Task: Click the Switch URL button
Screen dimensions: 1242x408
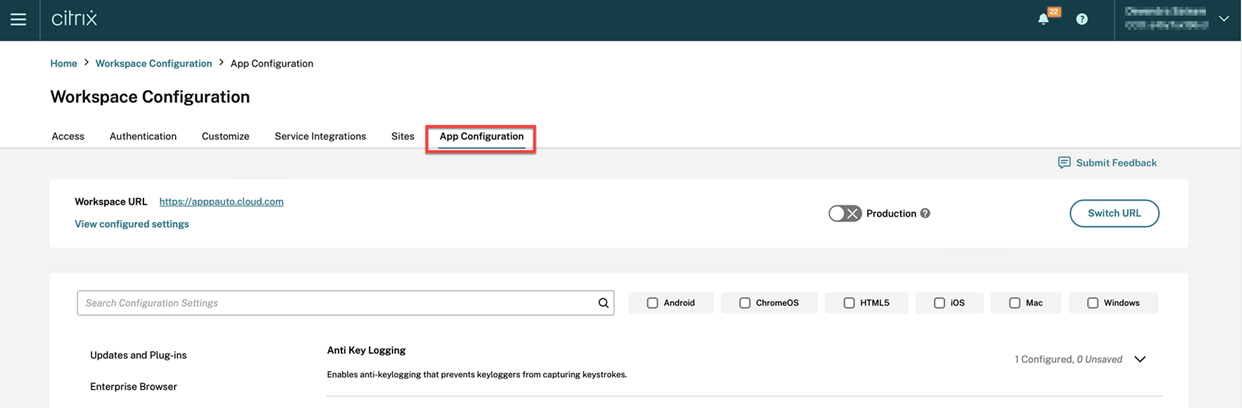Action: (1114, 213)
